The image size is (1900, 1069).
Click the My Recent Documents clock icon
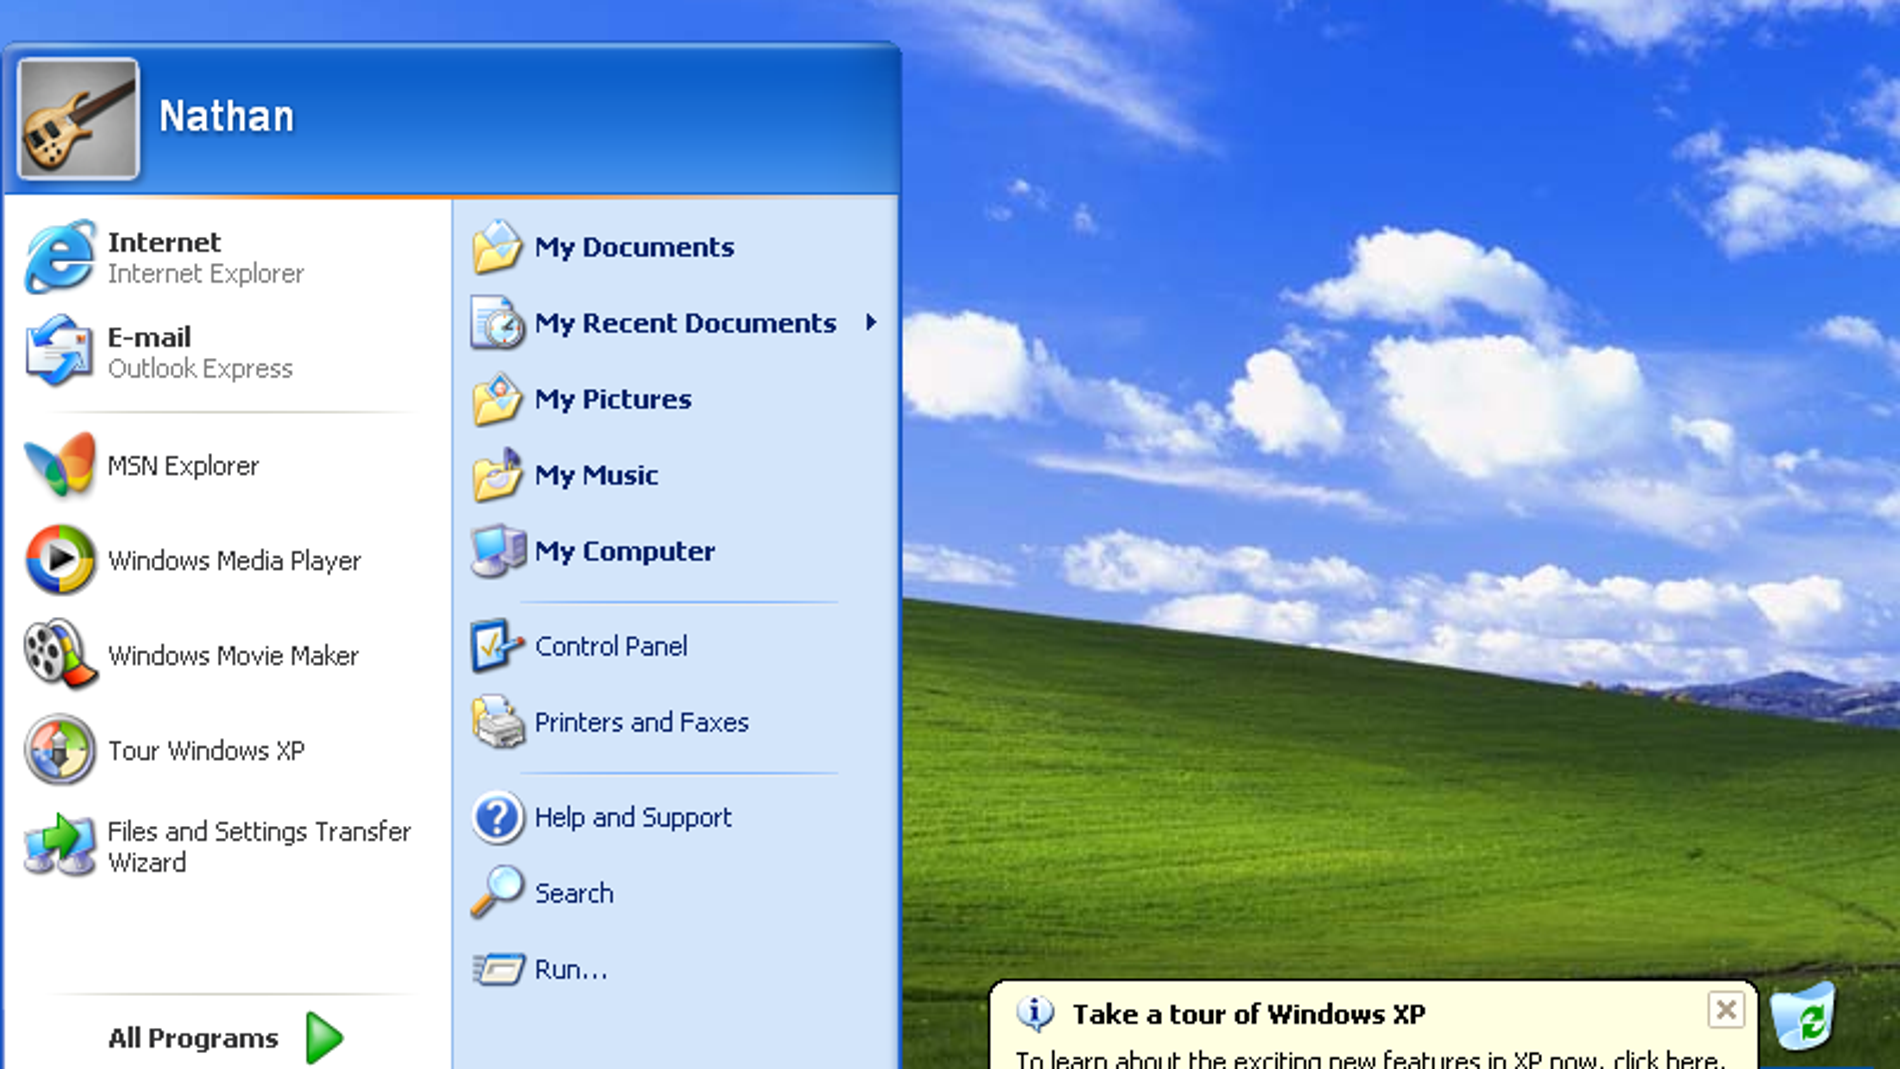click(x=497, y=323)
